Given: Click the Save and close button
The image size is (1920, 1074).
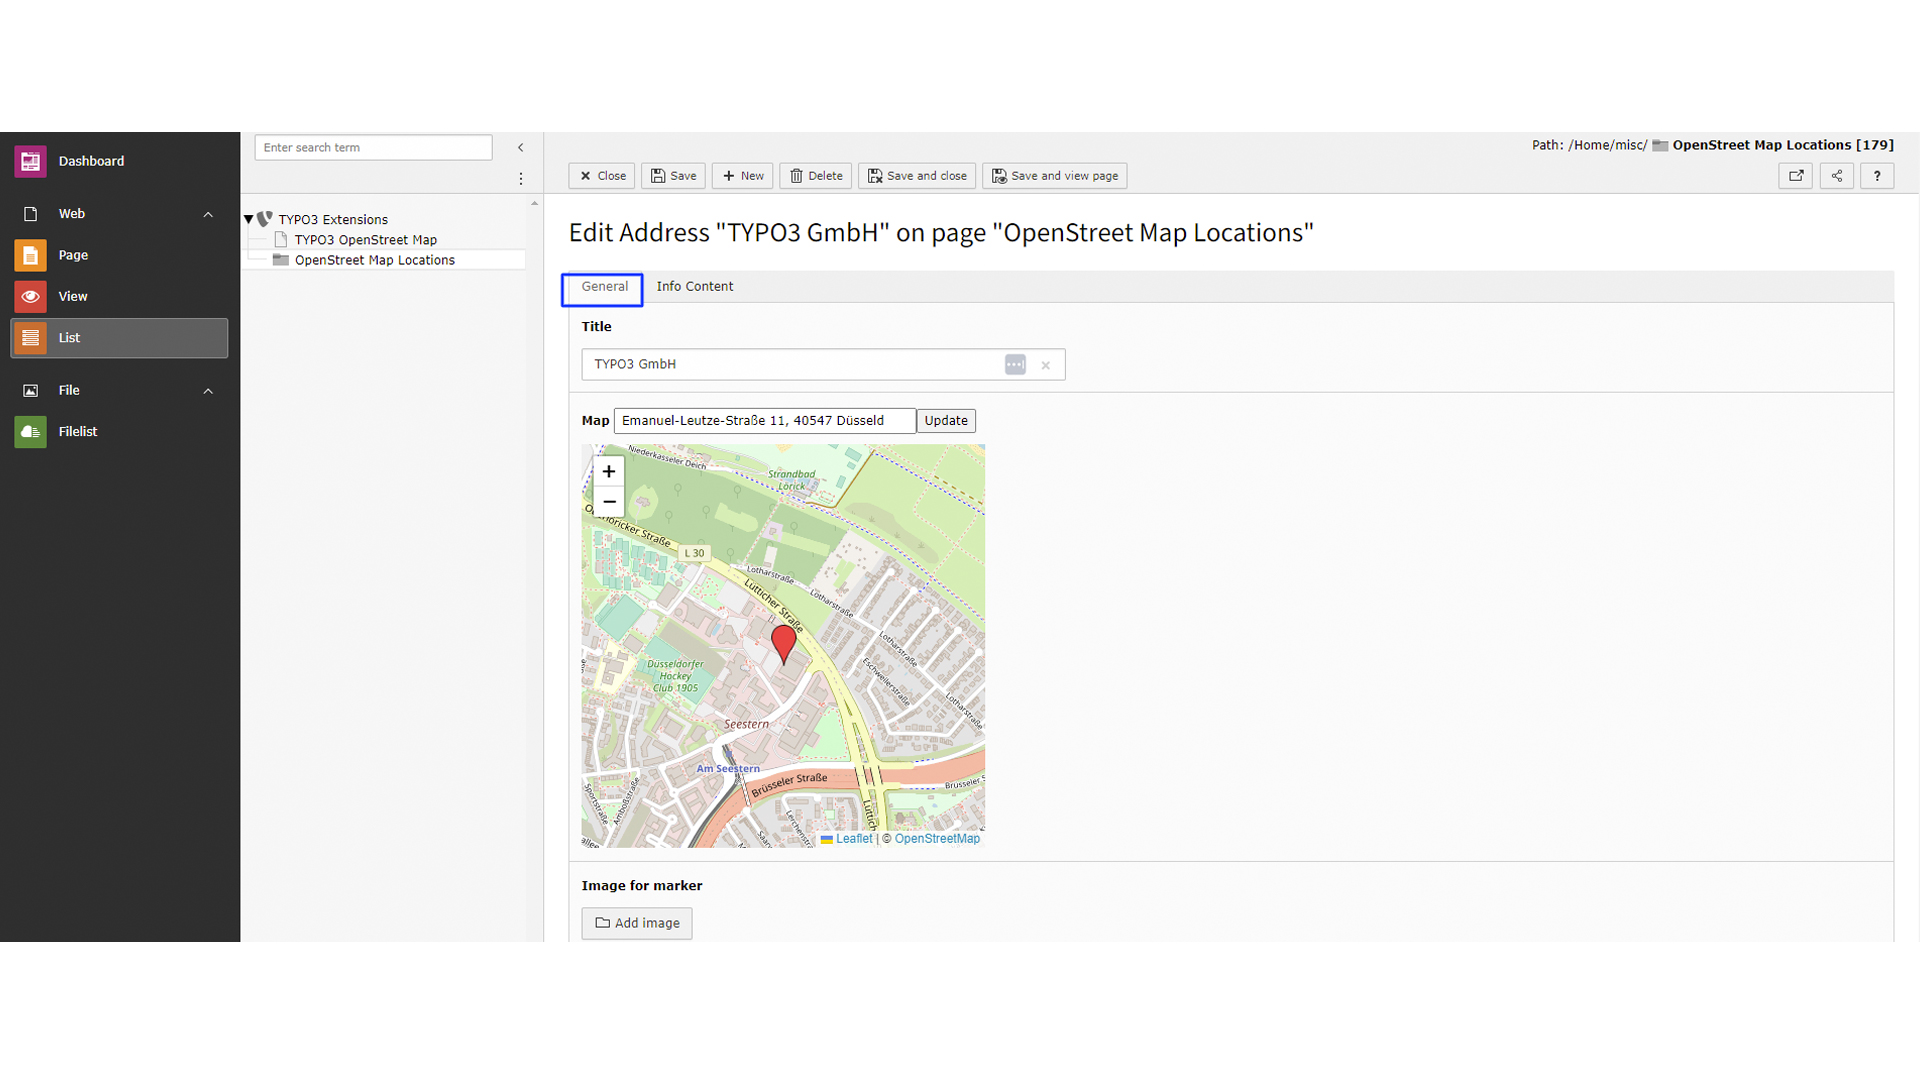Looking at the screenshot, I should 916,176.
